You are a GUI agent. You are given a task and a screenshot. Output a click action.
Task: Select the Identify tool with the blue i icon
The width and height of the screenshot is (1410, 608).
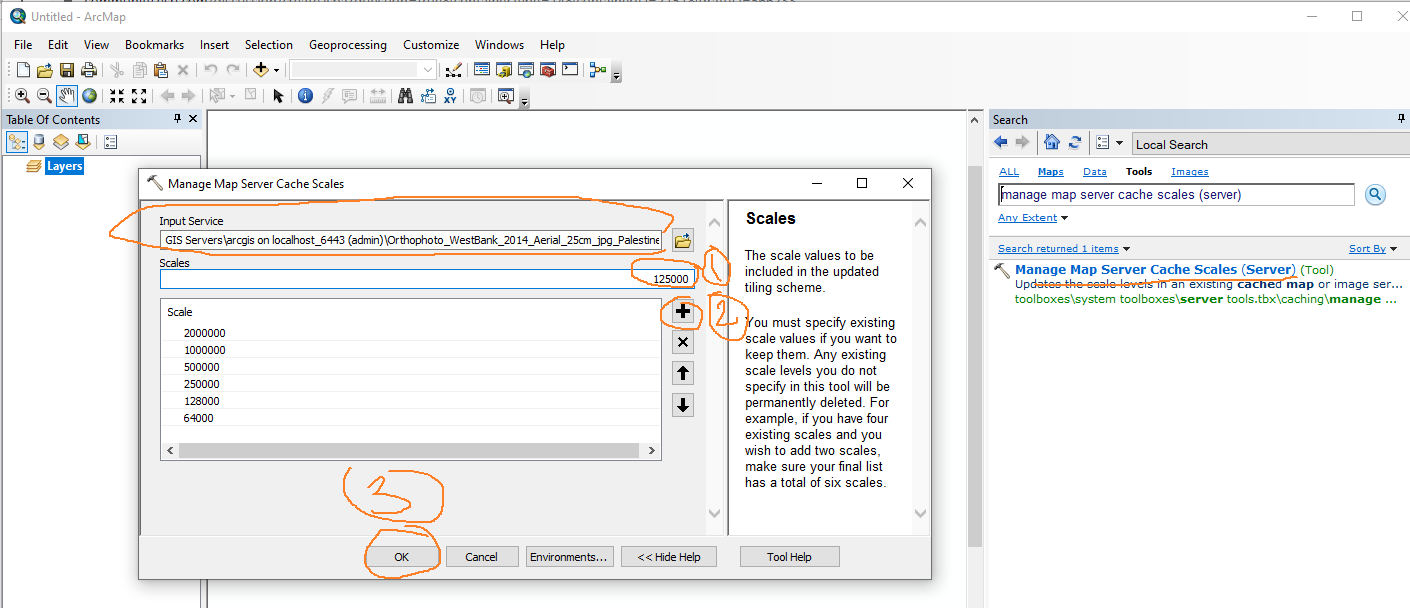point(306,96)
